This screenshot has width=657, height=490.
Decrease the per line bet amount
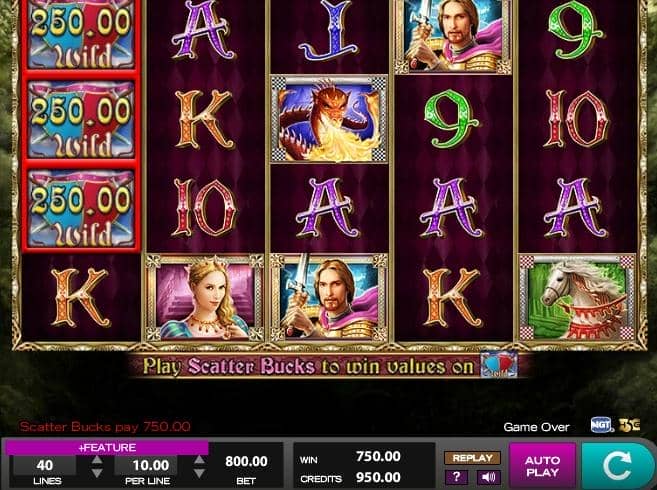click(199, 473)
